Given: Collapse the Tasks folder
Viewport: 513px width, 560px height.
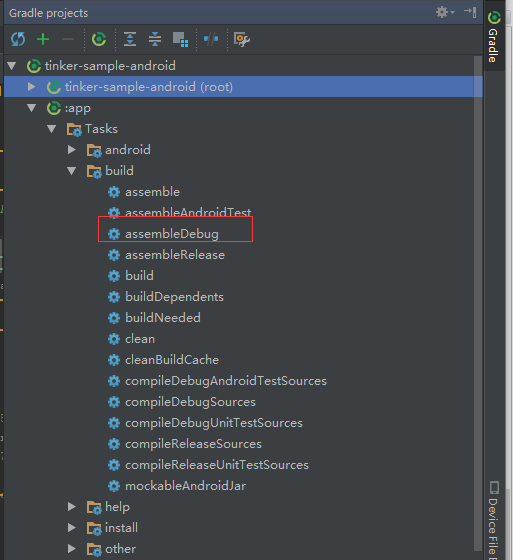Looking at the screenshot, I should coord(52,129).
